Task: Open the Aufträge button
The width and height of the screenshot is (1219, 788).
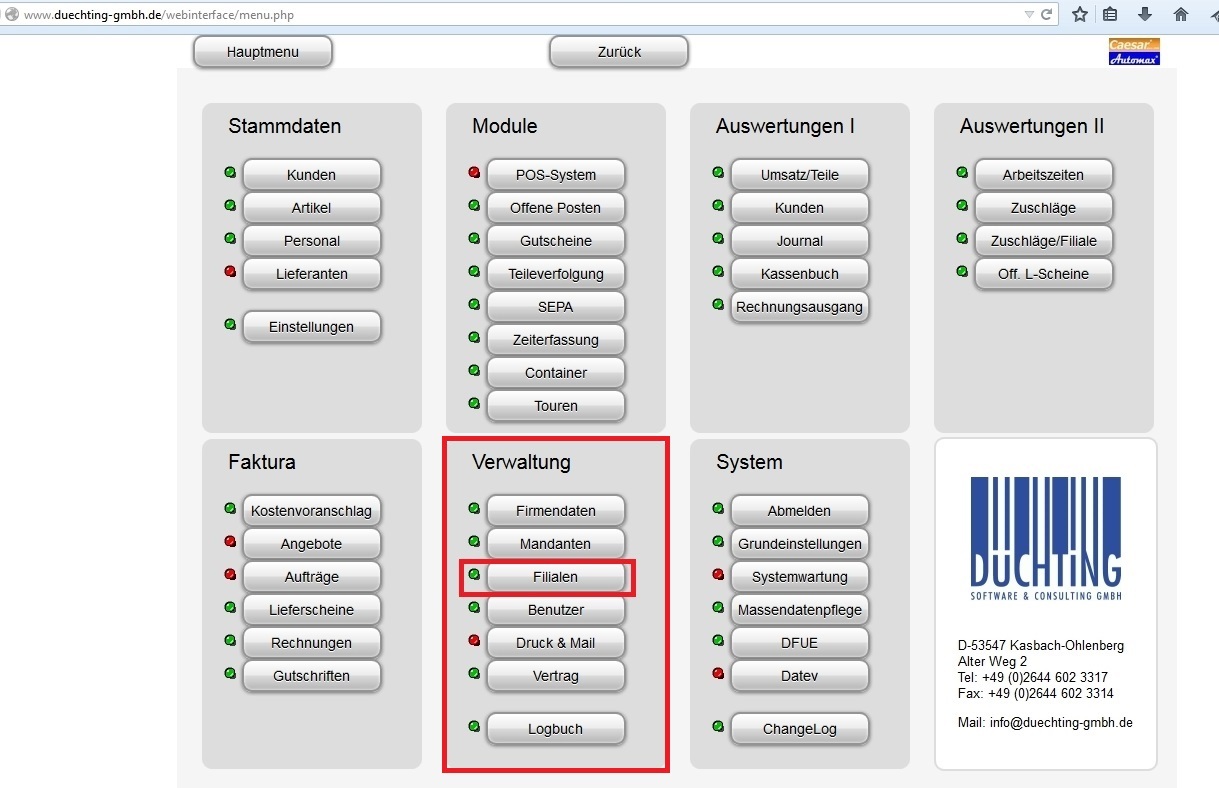Action: pyautogui.click(x=311, y=576)
